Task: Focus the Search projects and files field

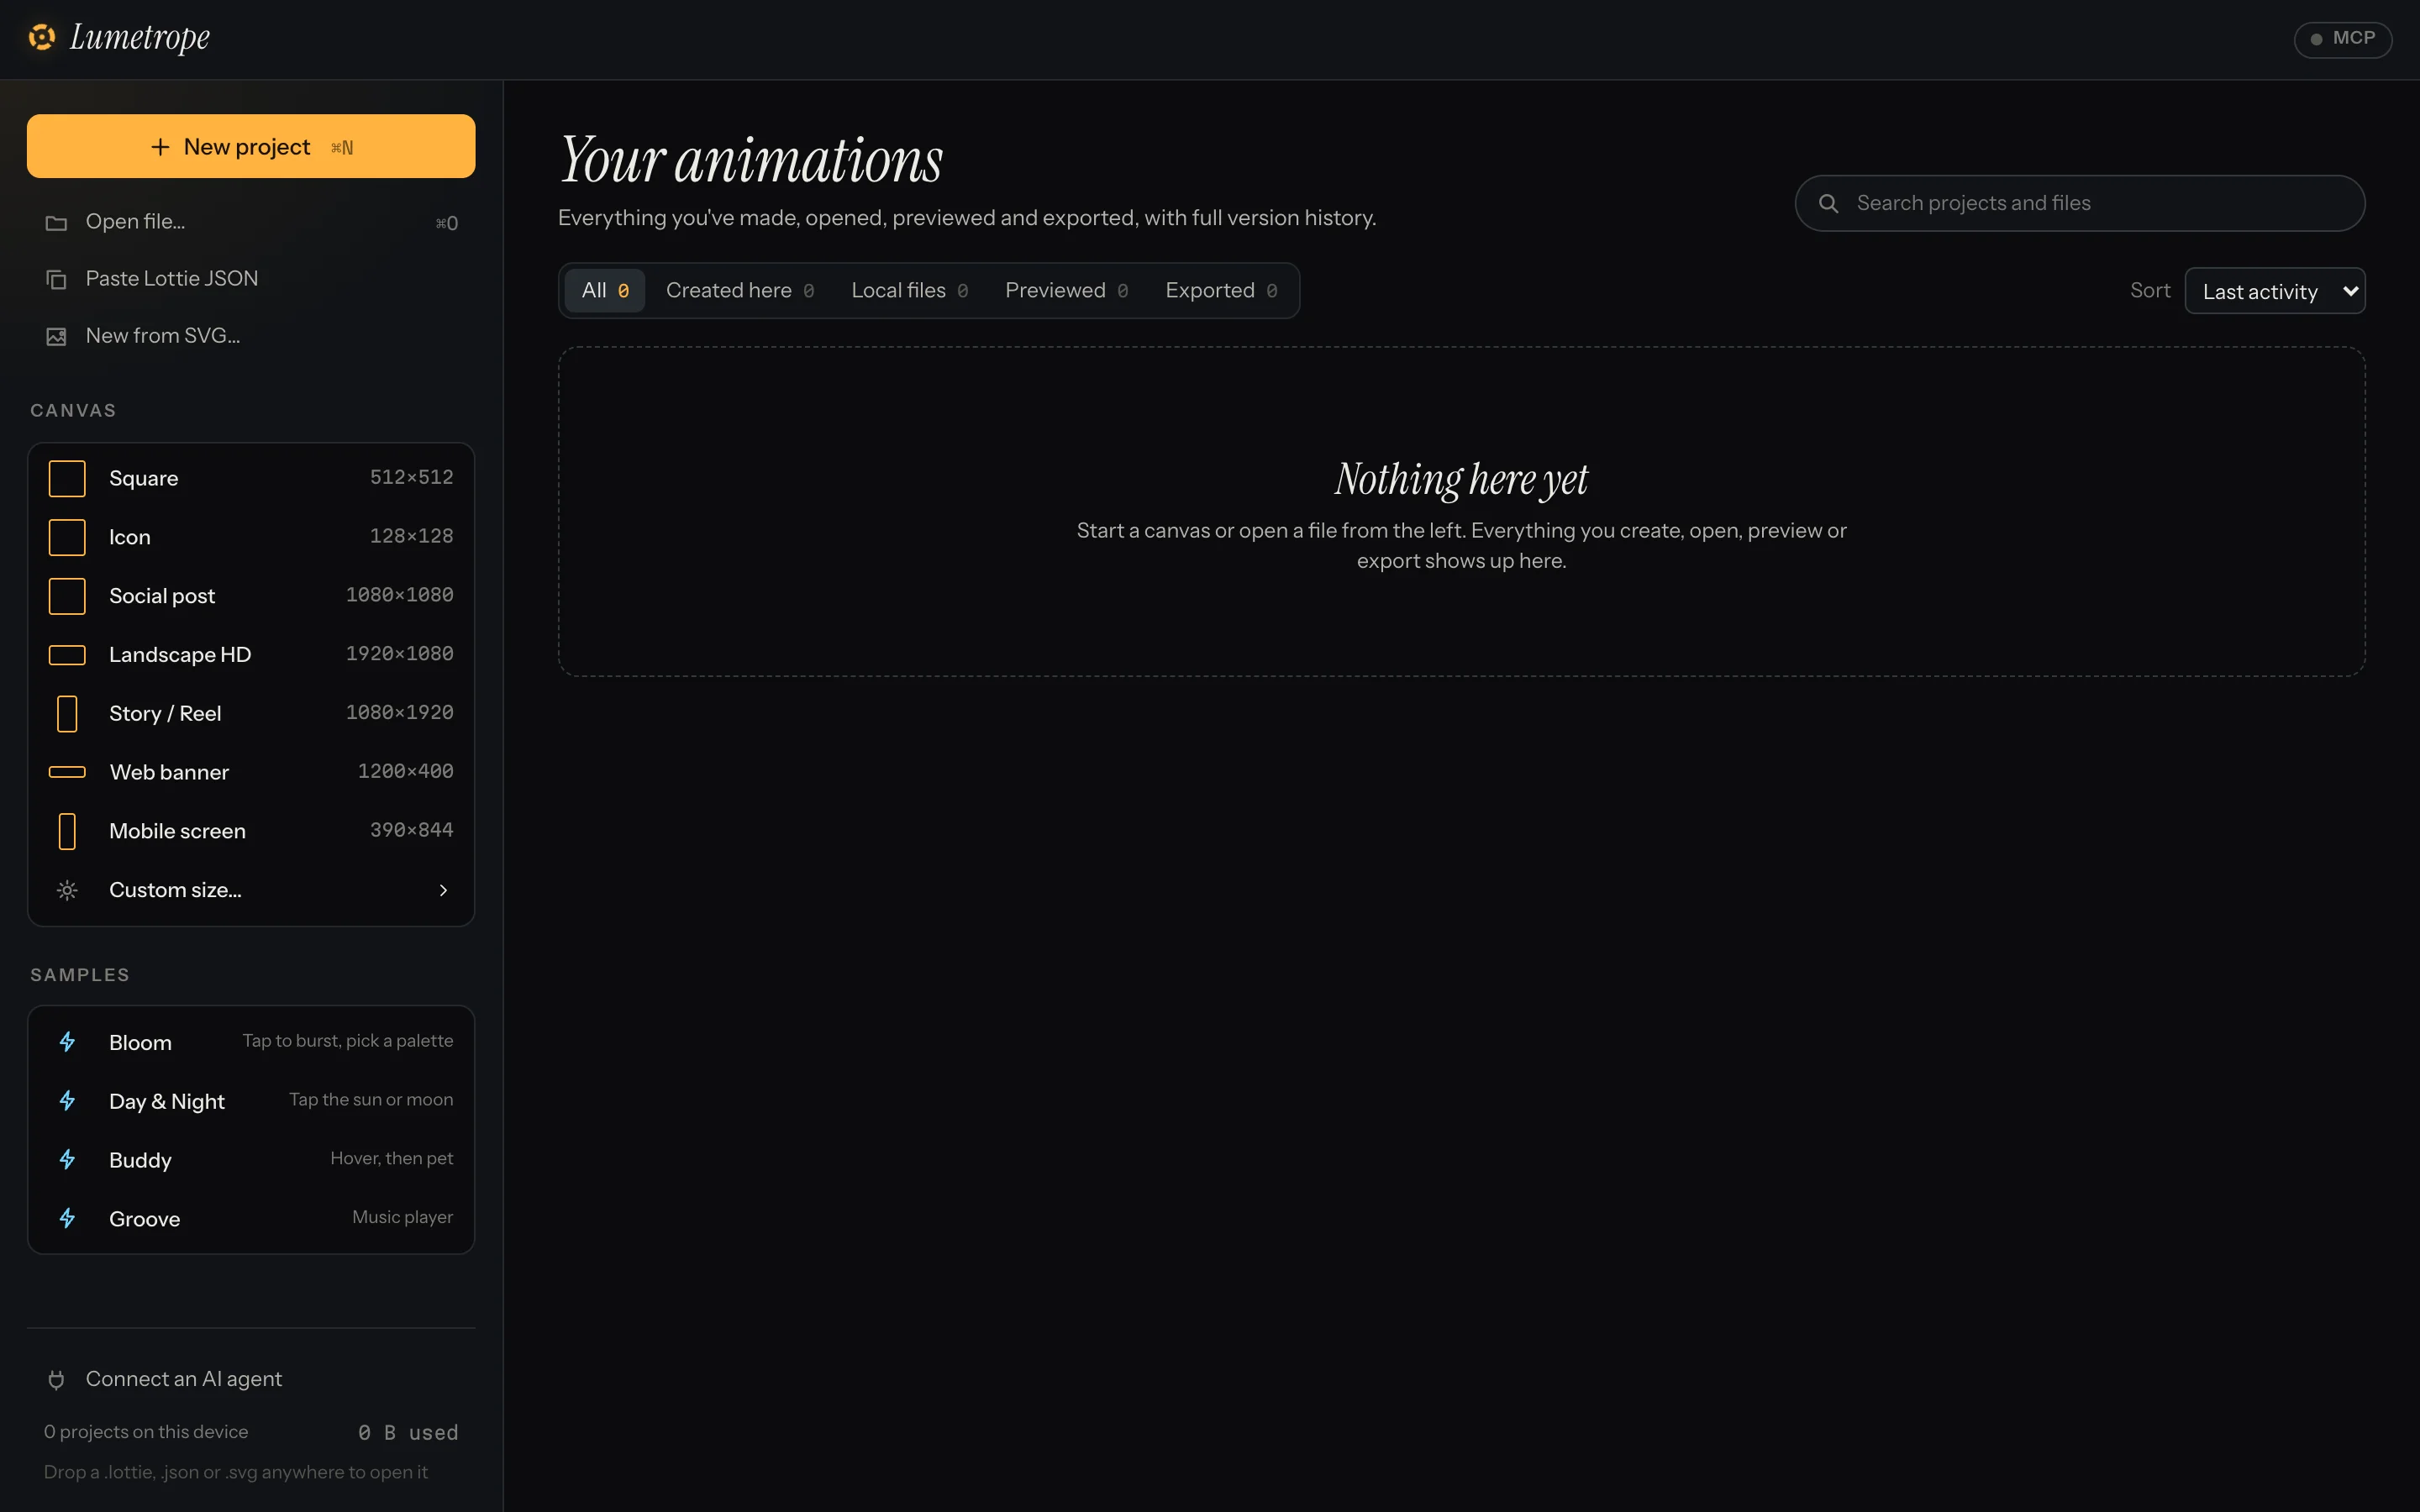Action: 2080,203
